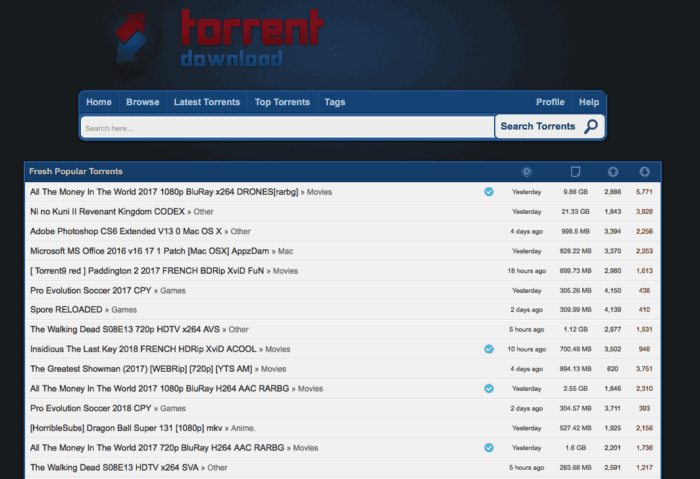The height and width of the screenshot is (479, 700).
Task: Focus the Search here input field
Action: tap(288, 128)
